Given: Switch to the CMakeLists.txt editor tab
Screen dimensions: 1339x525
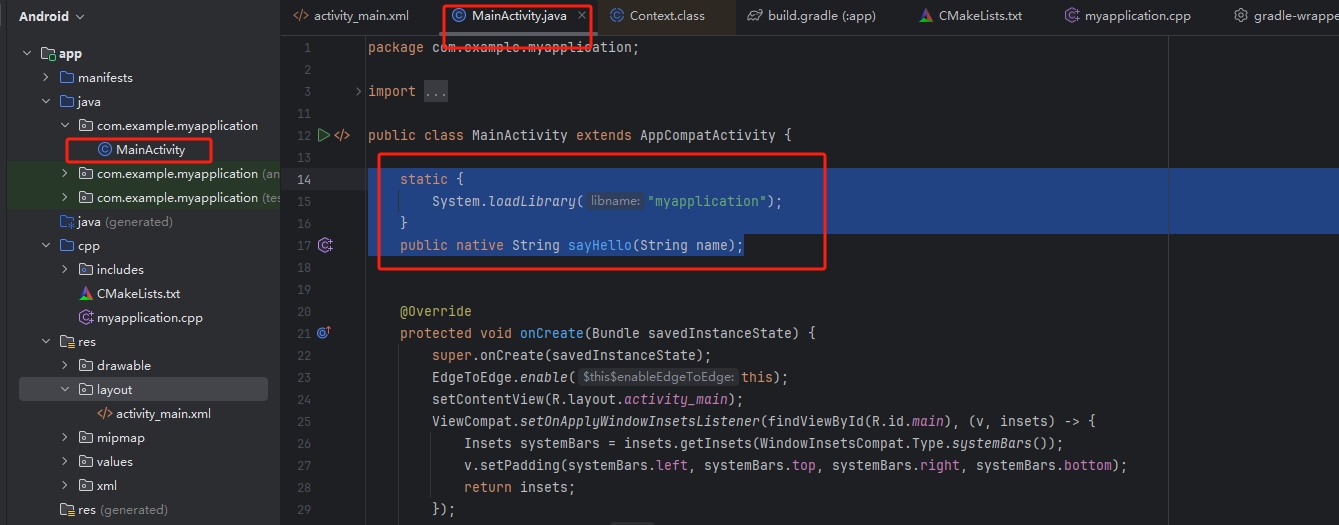Looking at the screenshot, I should click(971, 16).
